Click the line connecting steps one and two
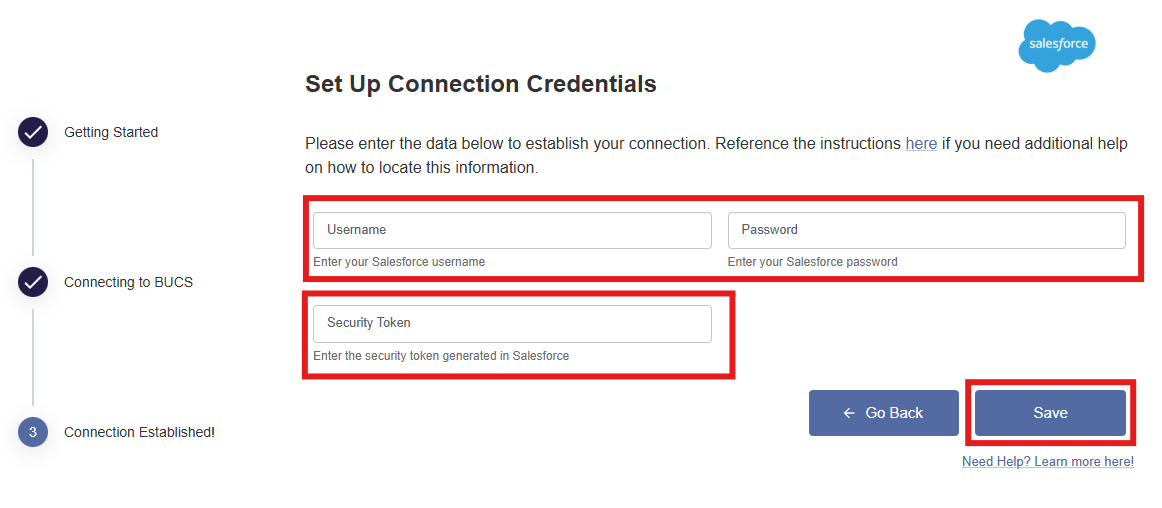 click(x=33, y=207)
